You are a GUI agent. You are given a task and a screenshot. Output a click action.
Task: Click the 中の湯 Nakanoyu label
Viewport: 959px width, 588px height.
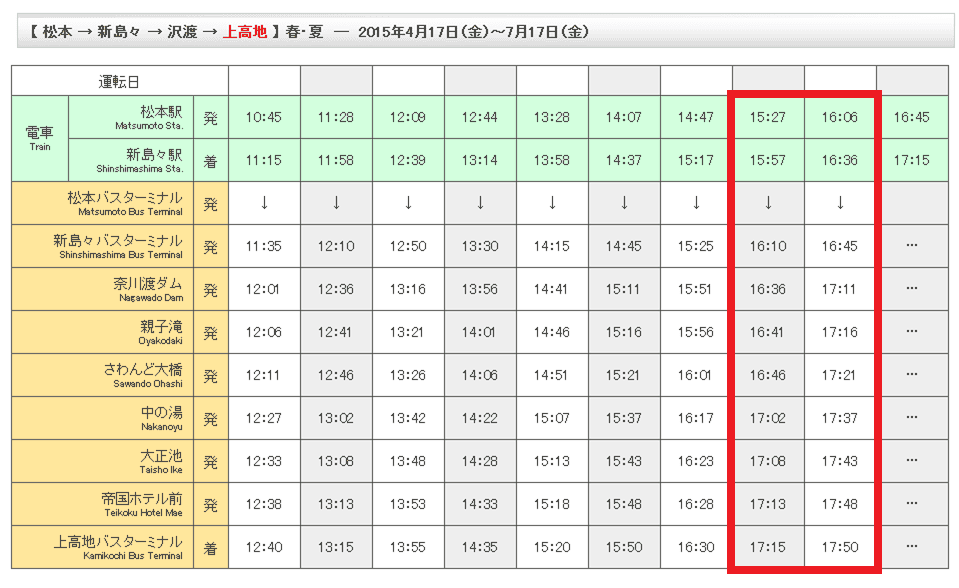click(103, 418)
